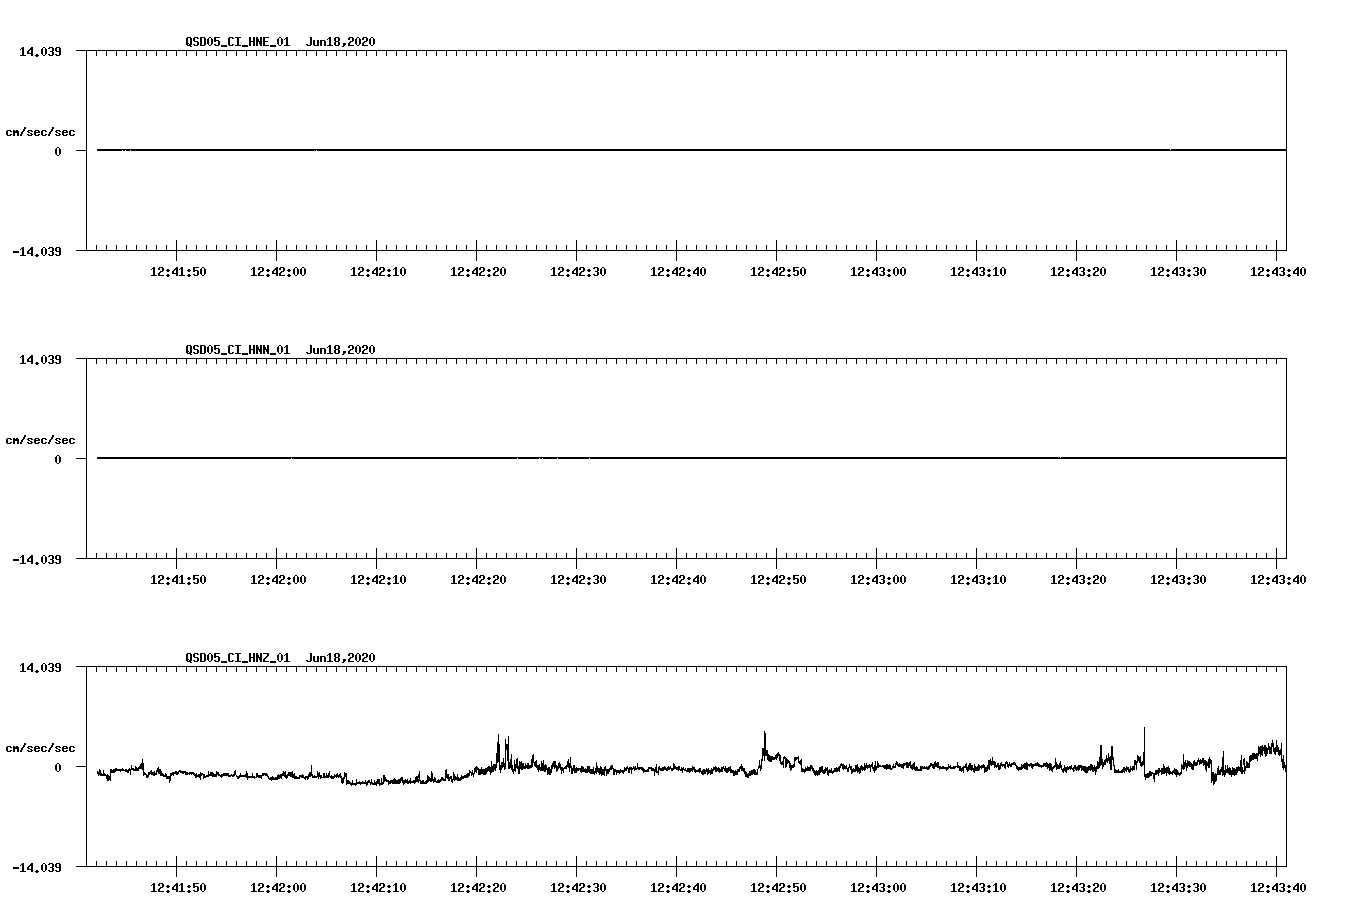The width and height of the screenshot is (1358, 924).
Task: Click the 12:41:50 time label under HNZ chart
Action: tap(178, 887)
